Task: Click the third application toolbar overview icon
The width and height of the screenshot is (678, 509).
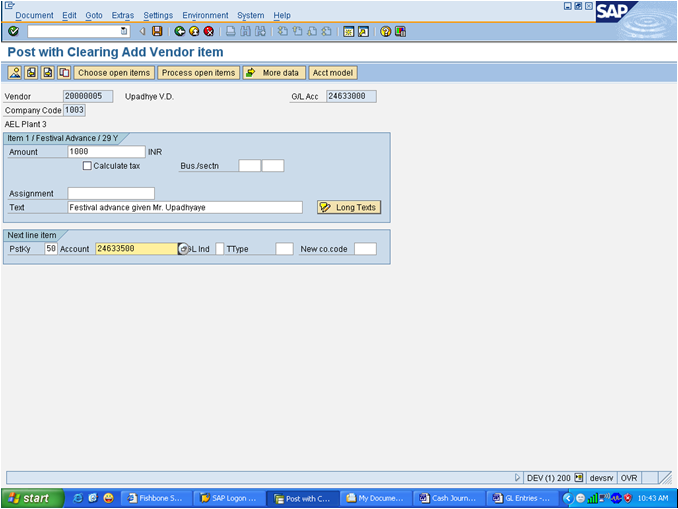Action: tap(48, 73)
